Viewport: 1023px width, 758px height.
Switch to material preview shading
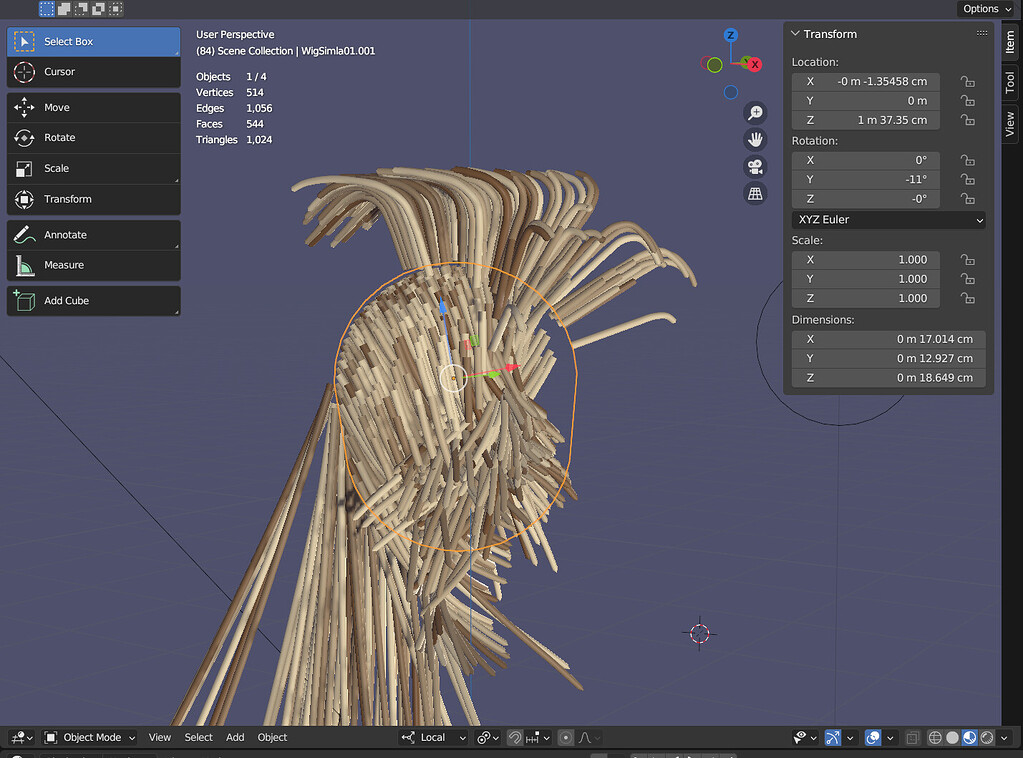(x=970, y=737)
